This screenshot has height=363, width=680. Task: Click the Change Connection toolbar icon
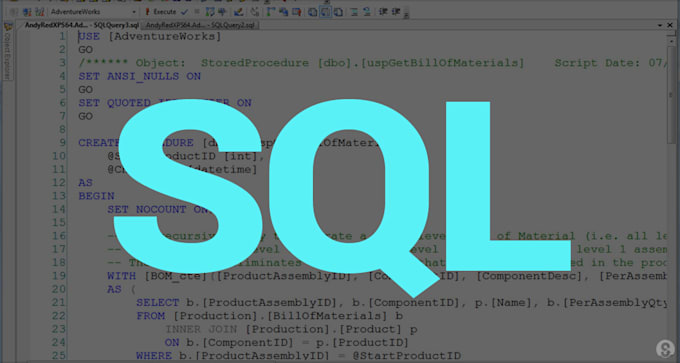[40, 12]
